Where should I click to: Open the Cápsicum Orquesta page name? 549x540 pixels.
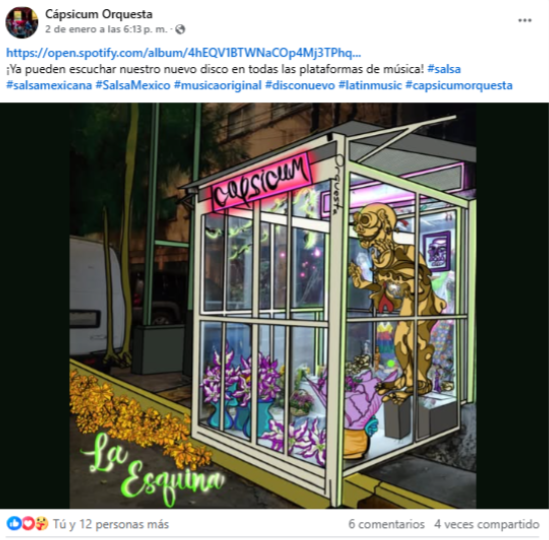(99, 14)
